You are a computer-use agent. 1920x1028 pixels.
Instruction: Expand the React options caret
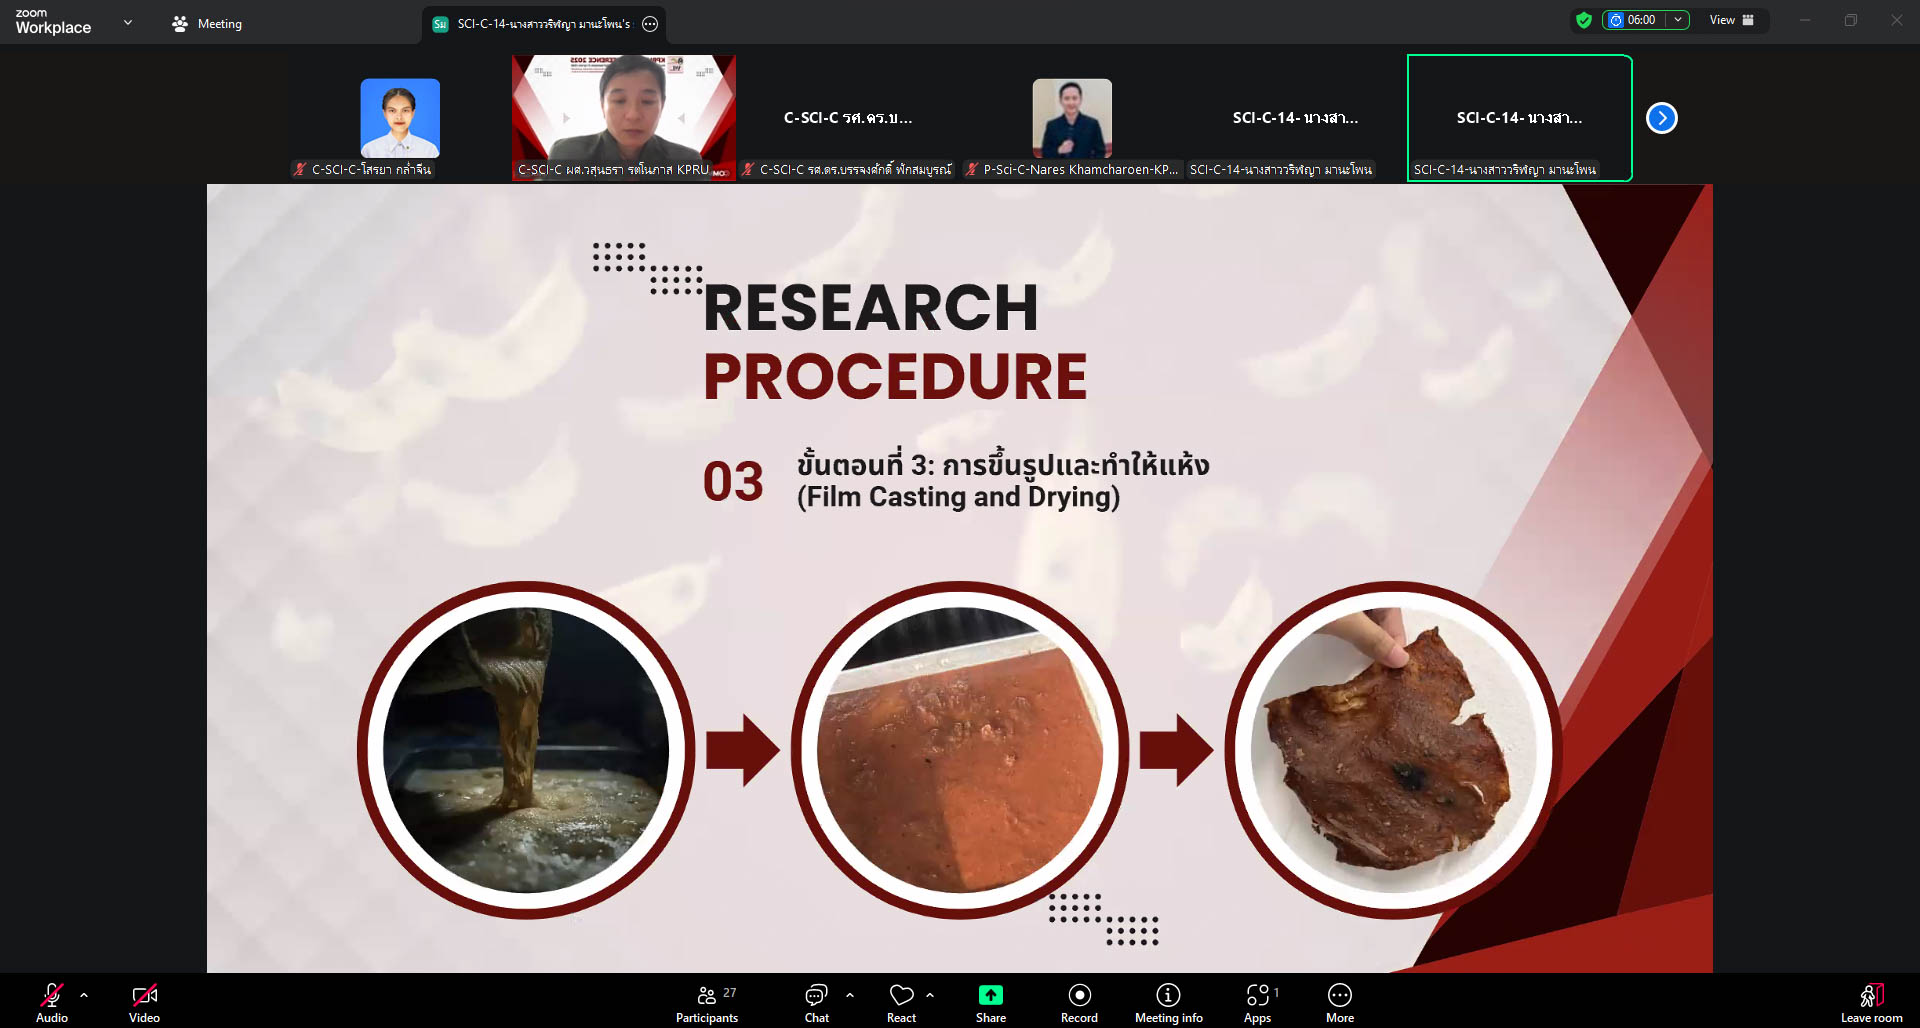pyautogui.click(x=930, y=995)
